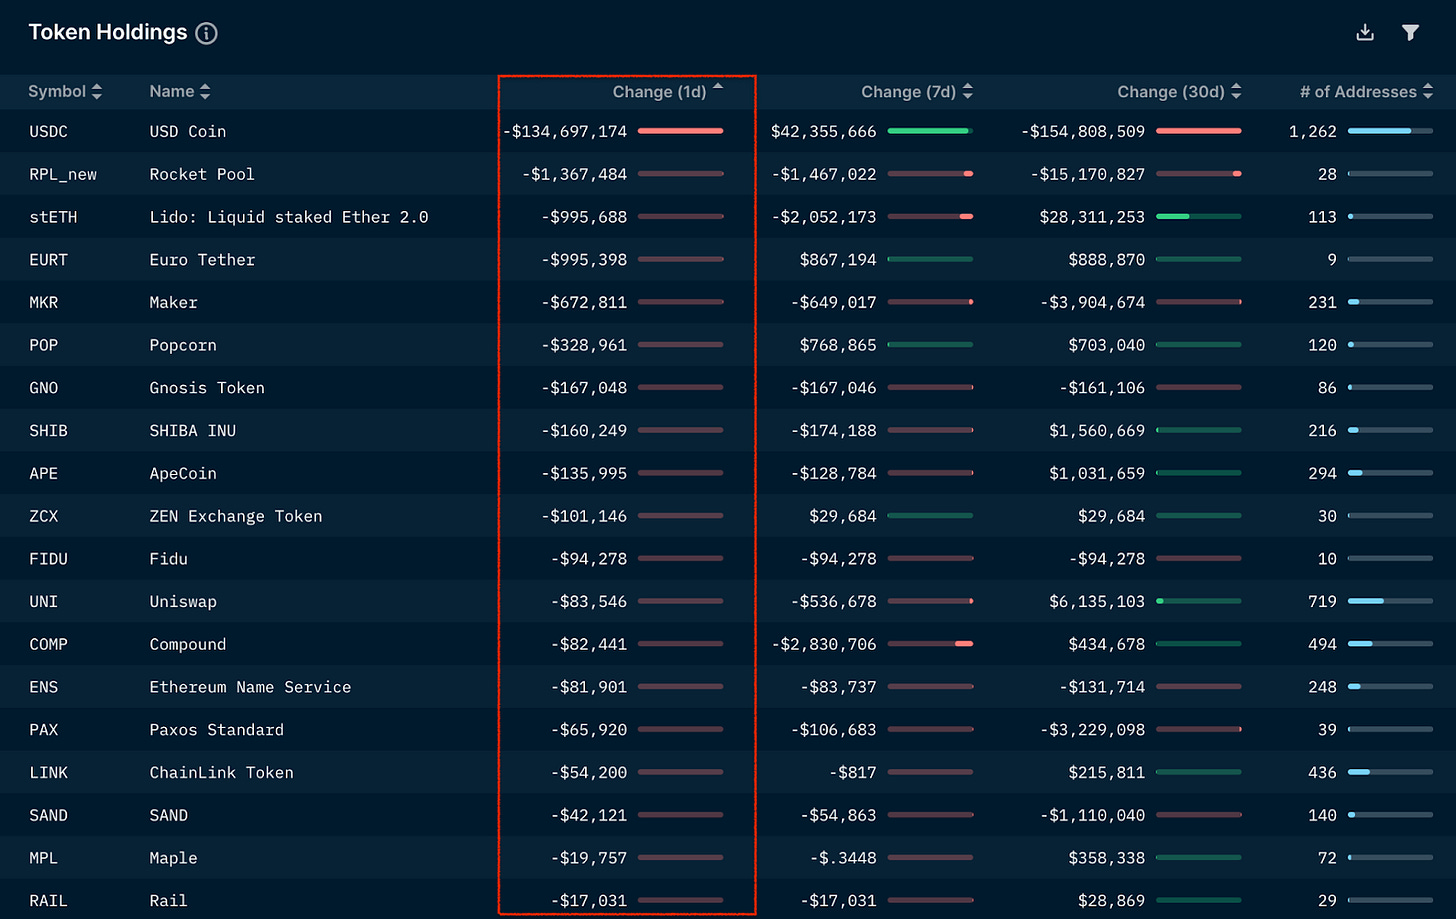The width and height of the screenshot is (1456, 919).
Task: Sort by the Symbol column arrows
Action: (x=97, y=92)
